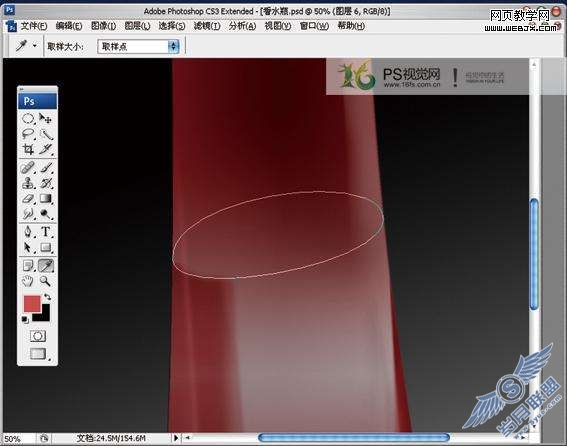The height and width of the screenshot is (446, 567).
Task: Select the Move tool
Action: tap(46, 118)
